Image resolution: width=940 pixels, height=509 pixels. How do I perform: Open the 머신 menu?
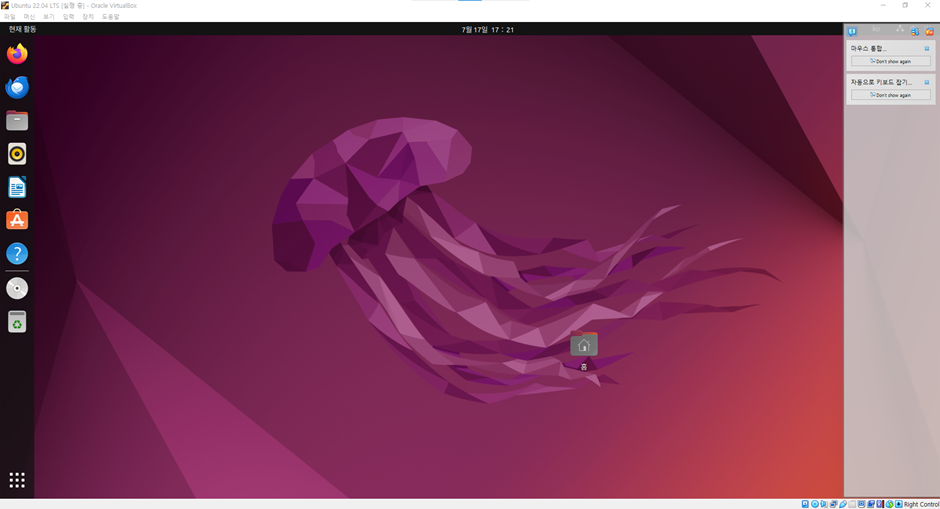29,17
